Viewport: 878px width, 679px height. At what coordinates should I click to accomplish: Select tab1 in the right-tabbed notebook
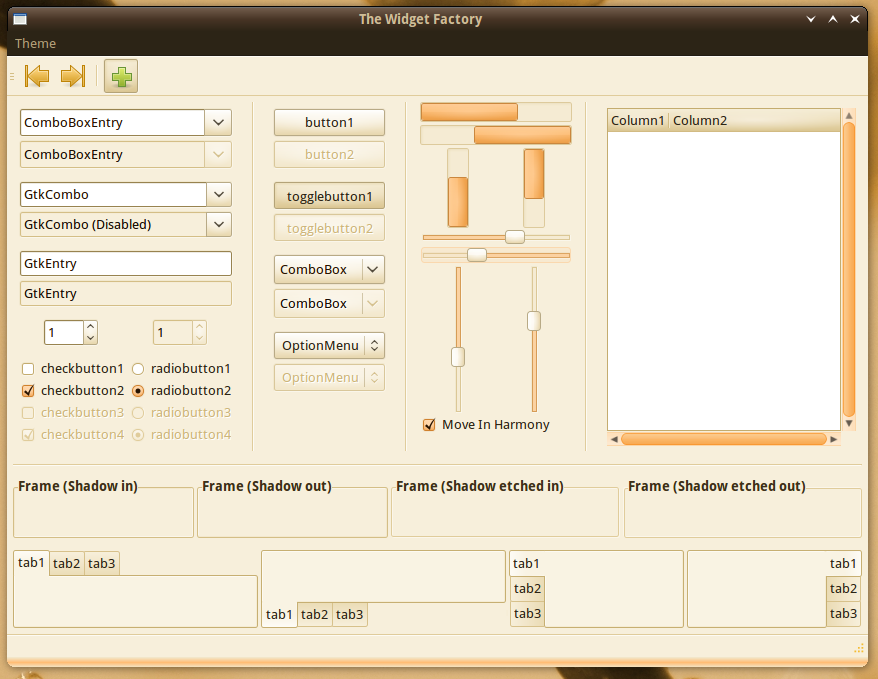tap(843, 564)
